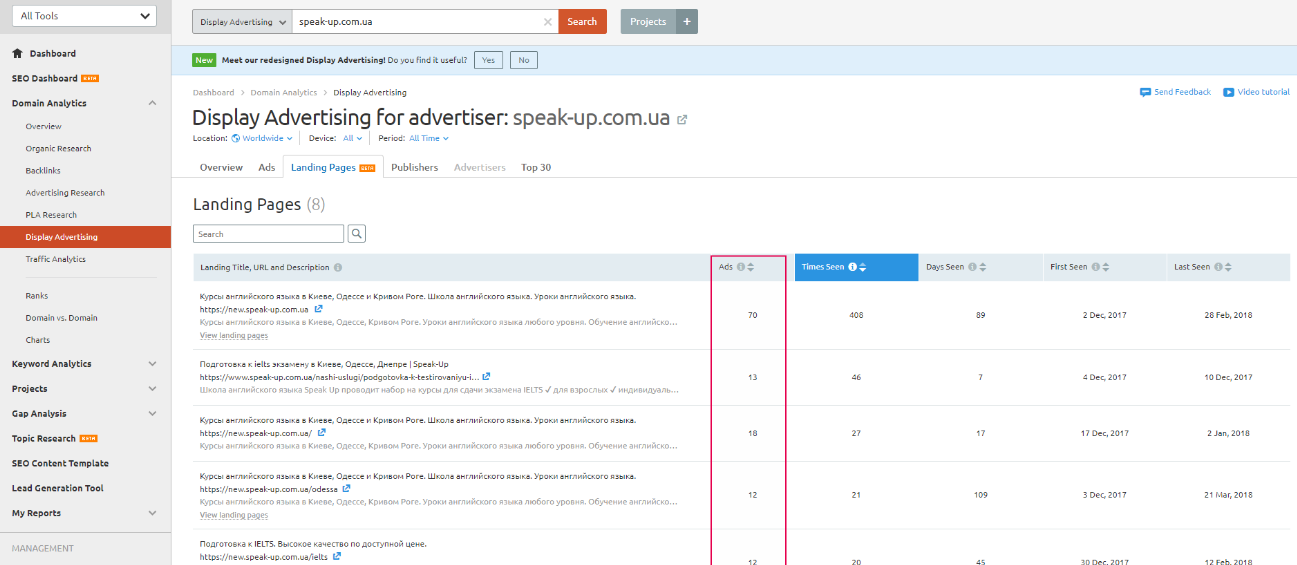Image resolution: width=1297 pixels, height=565 pixels.
Task: Open external link icon next to speak-up.com.ua heading
Action: [682, 119]
